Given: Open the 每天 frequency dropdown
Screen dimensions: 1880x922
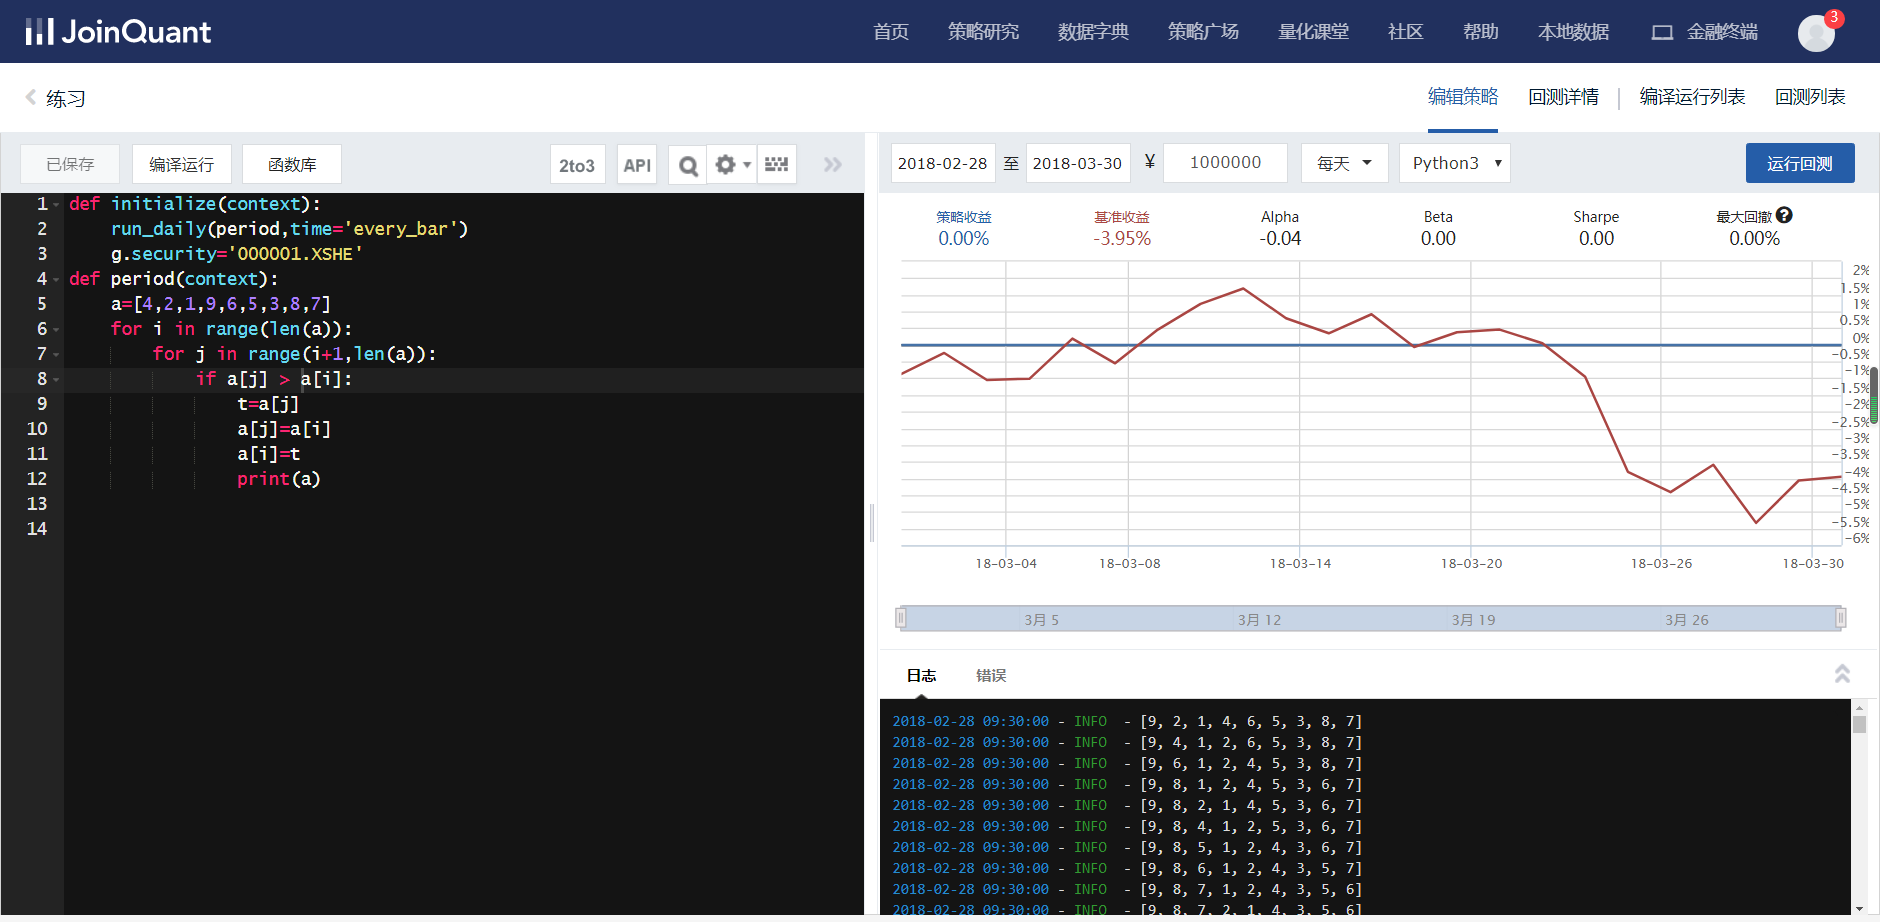Looking at the screenshot, I should pyautogui.click(x=1344, y=163).
